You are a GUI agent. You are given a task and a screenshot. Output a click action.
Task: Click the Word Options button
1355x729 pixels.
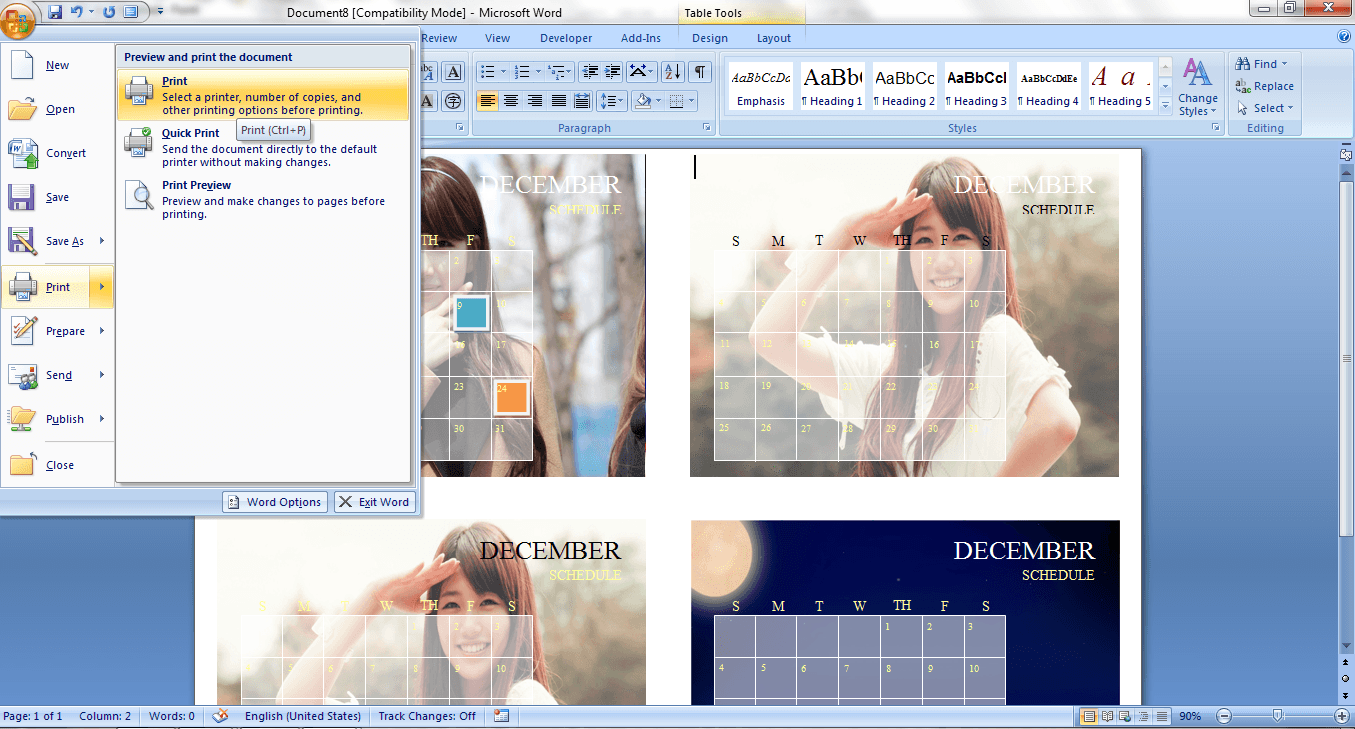[x=274, y=502]
